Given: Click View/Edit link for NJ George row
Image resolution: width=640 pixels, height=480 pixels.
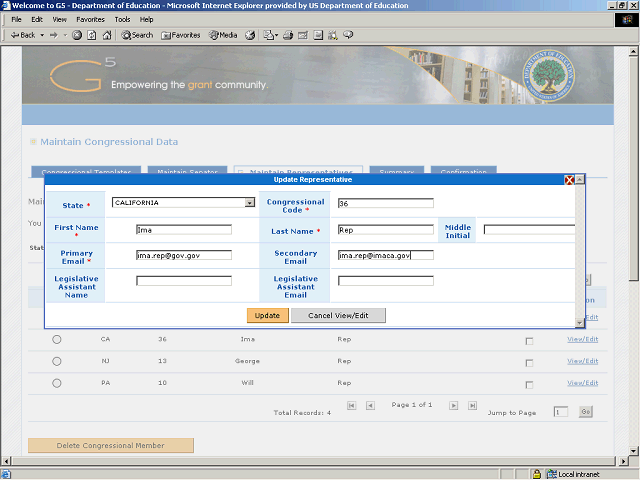Looking at the screenshot, I should [582, 361].
